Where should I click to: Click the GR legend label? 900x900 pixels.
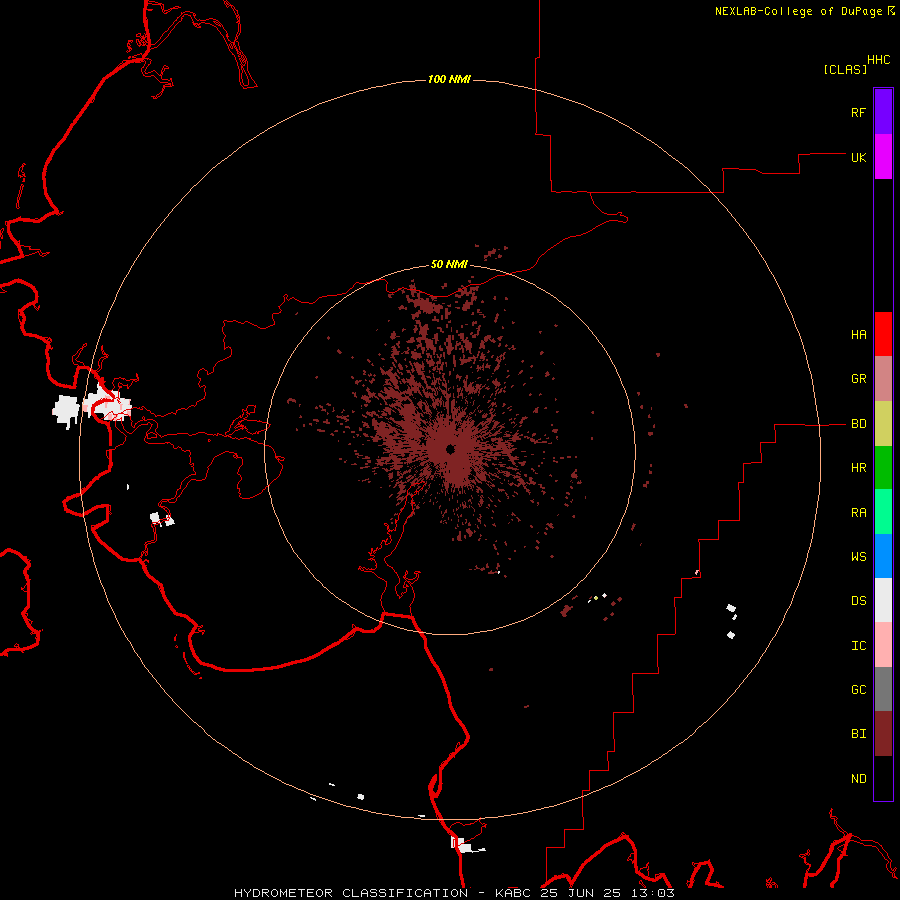(x=859, y=379)
